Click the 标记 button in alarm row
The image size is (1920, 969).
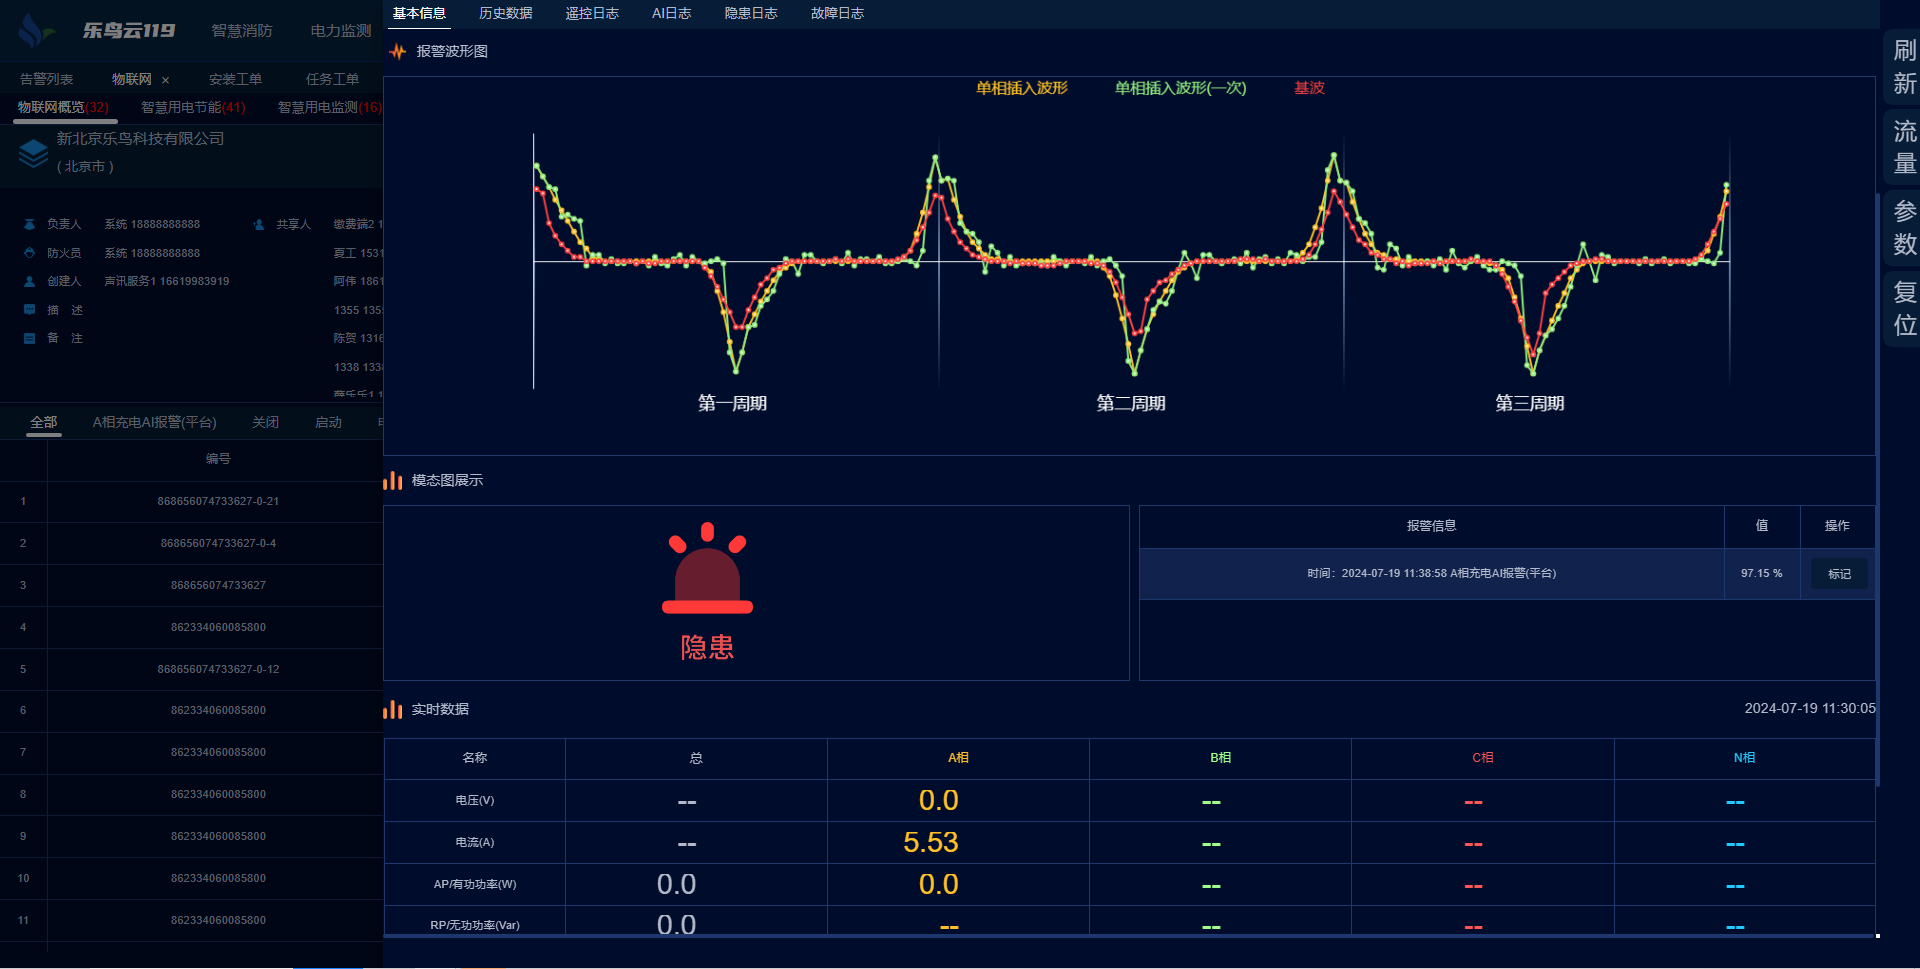point(1839,574)
